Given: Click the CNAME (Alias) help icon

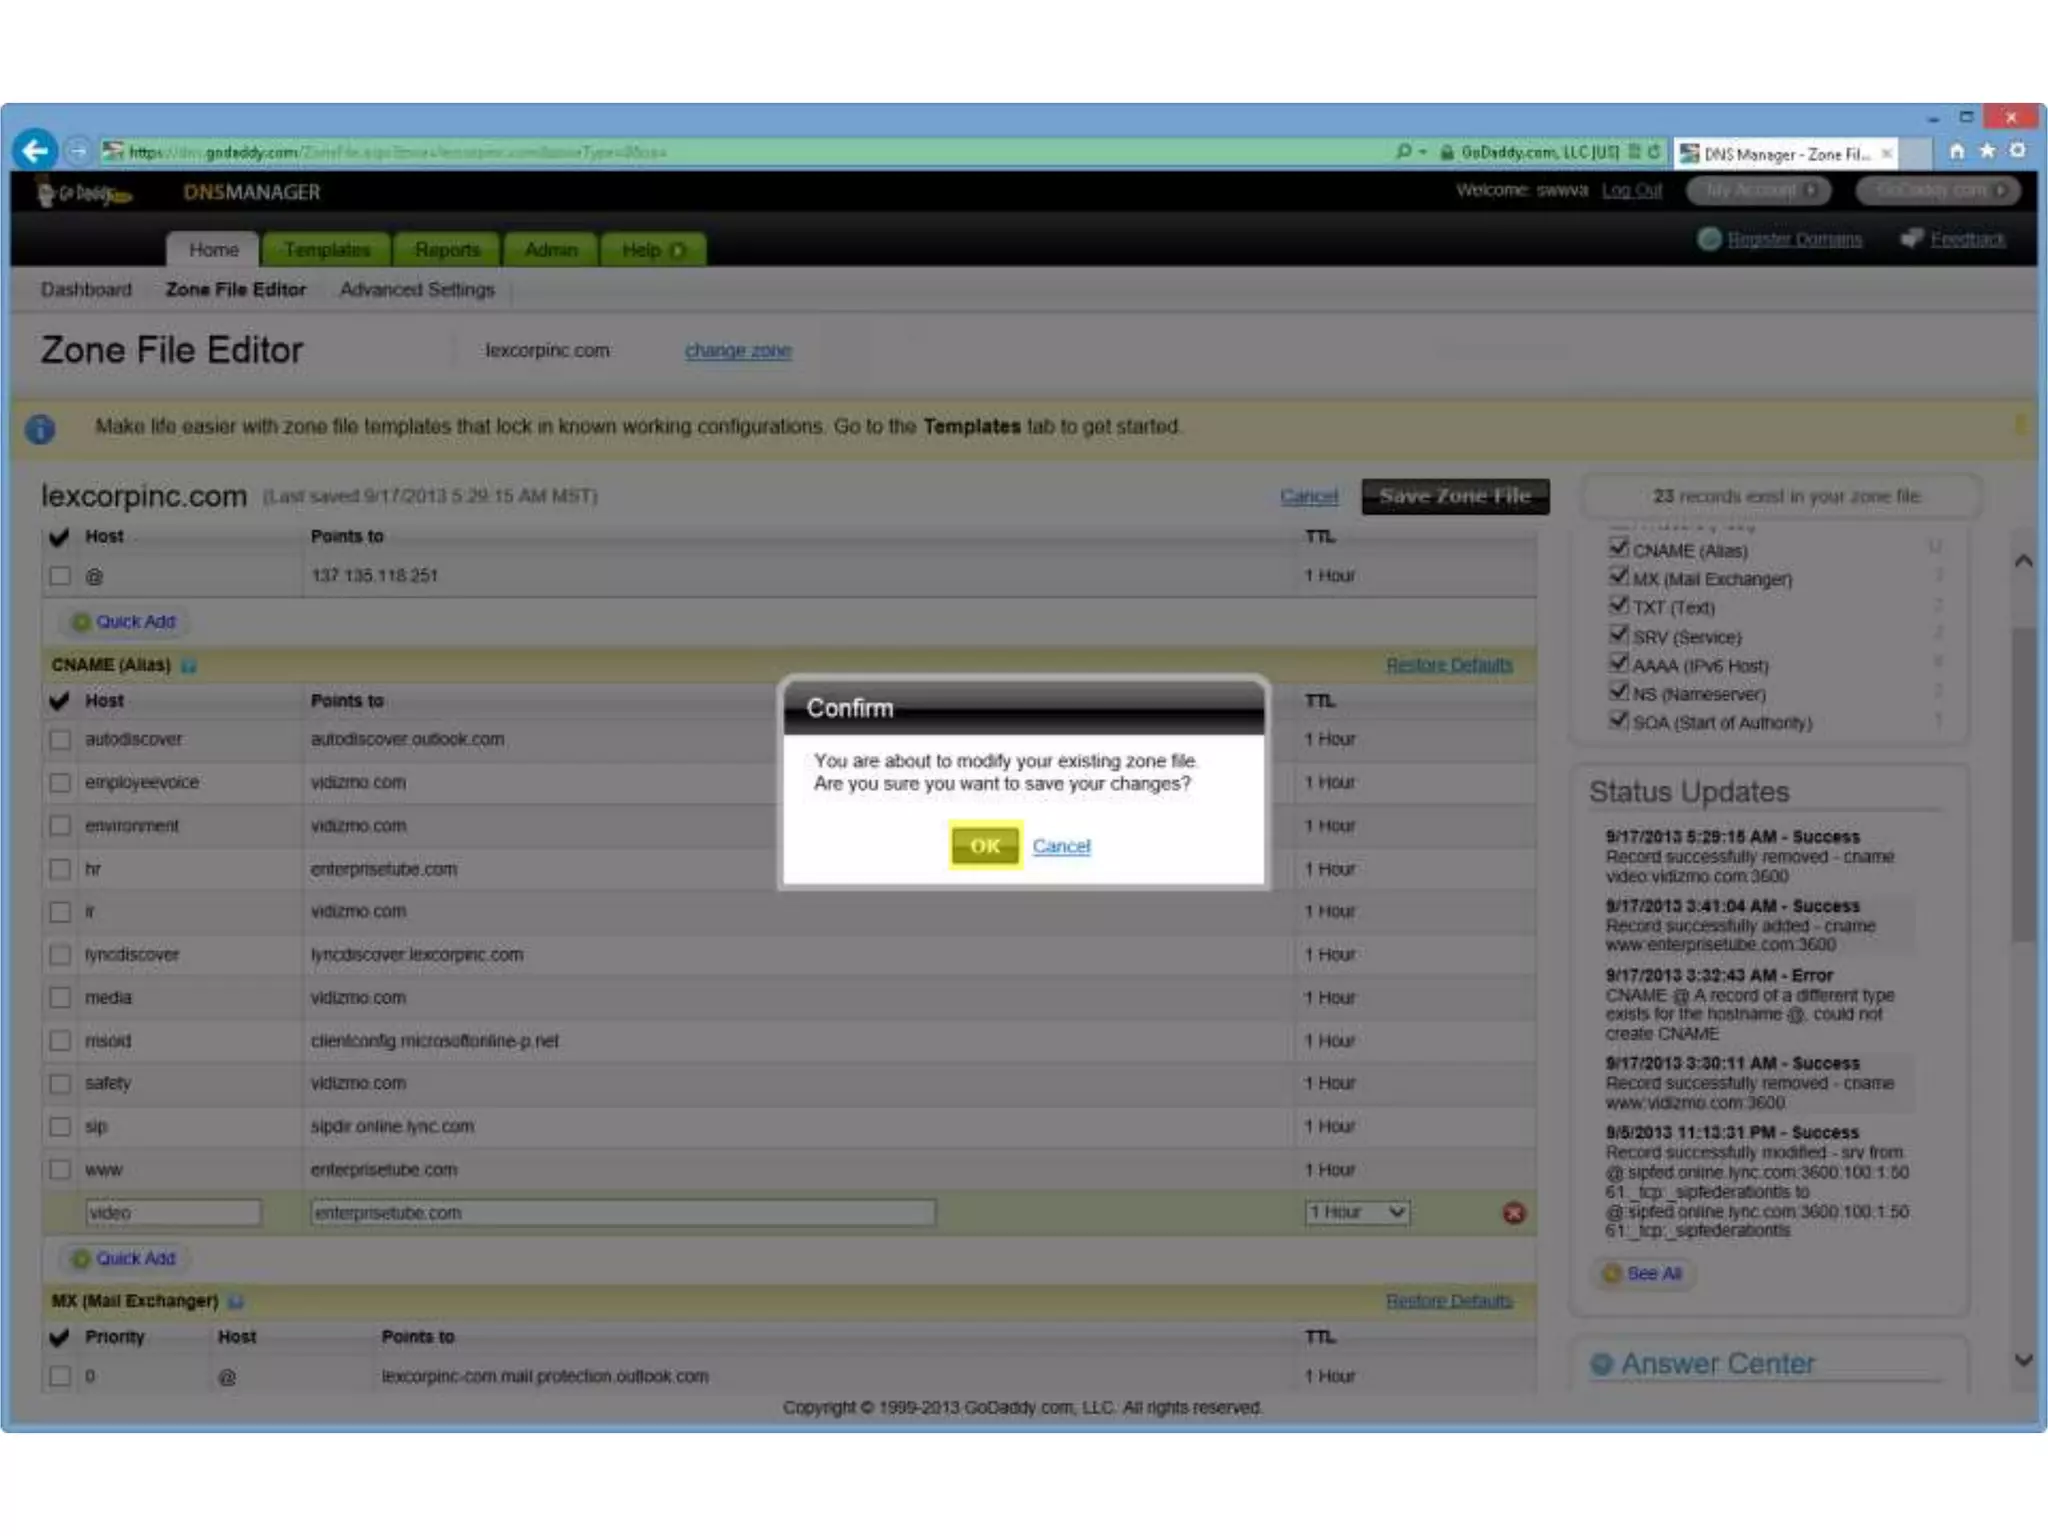Looking at the screenshot, I should pos(189,666).
